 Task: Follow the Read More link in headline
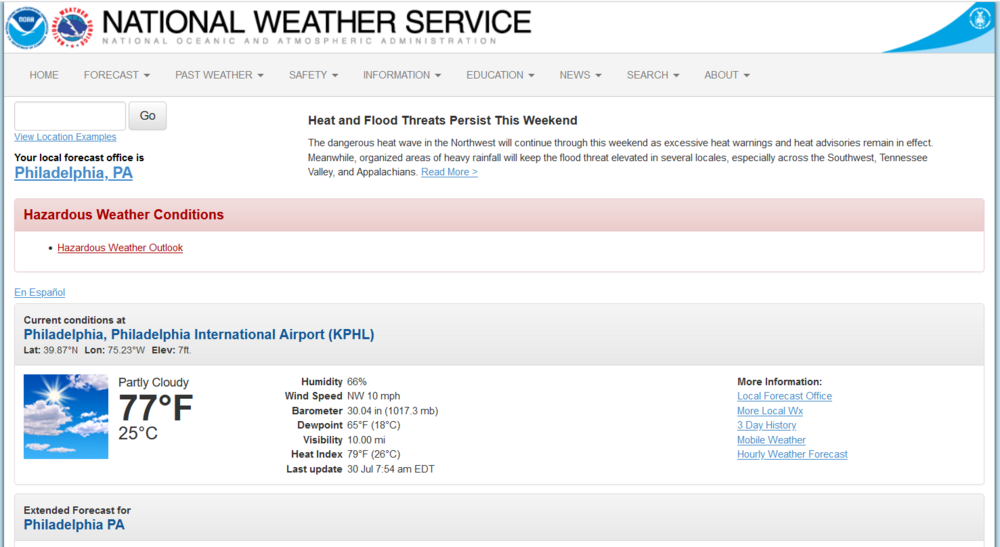[449, 172]
